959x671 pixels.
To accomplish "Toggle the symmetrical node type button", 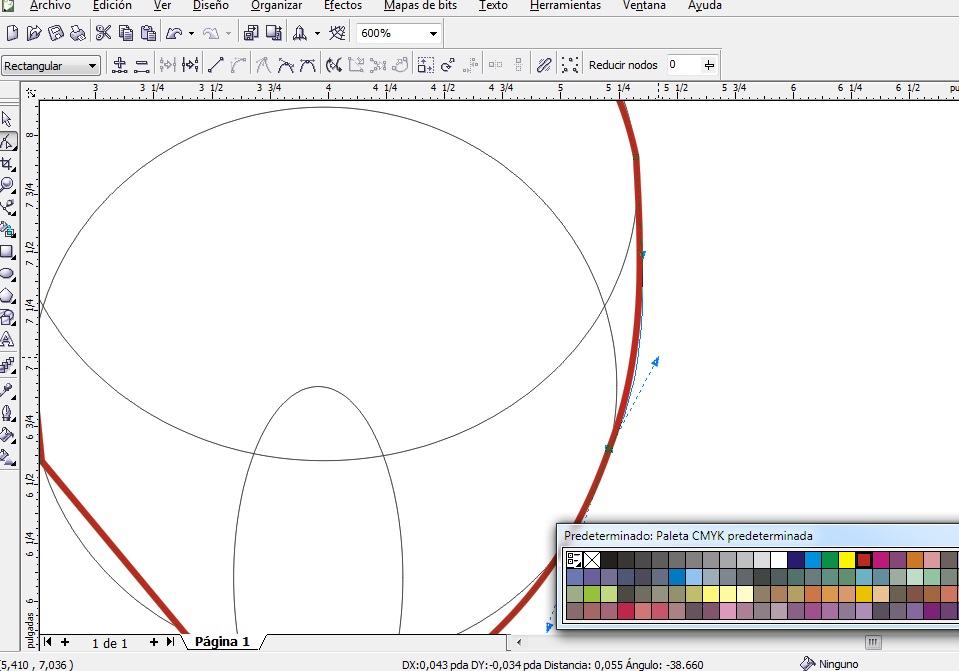I will click(308, 65).
